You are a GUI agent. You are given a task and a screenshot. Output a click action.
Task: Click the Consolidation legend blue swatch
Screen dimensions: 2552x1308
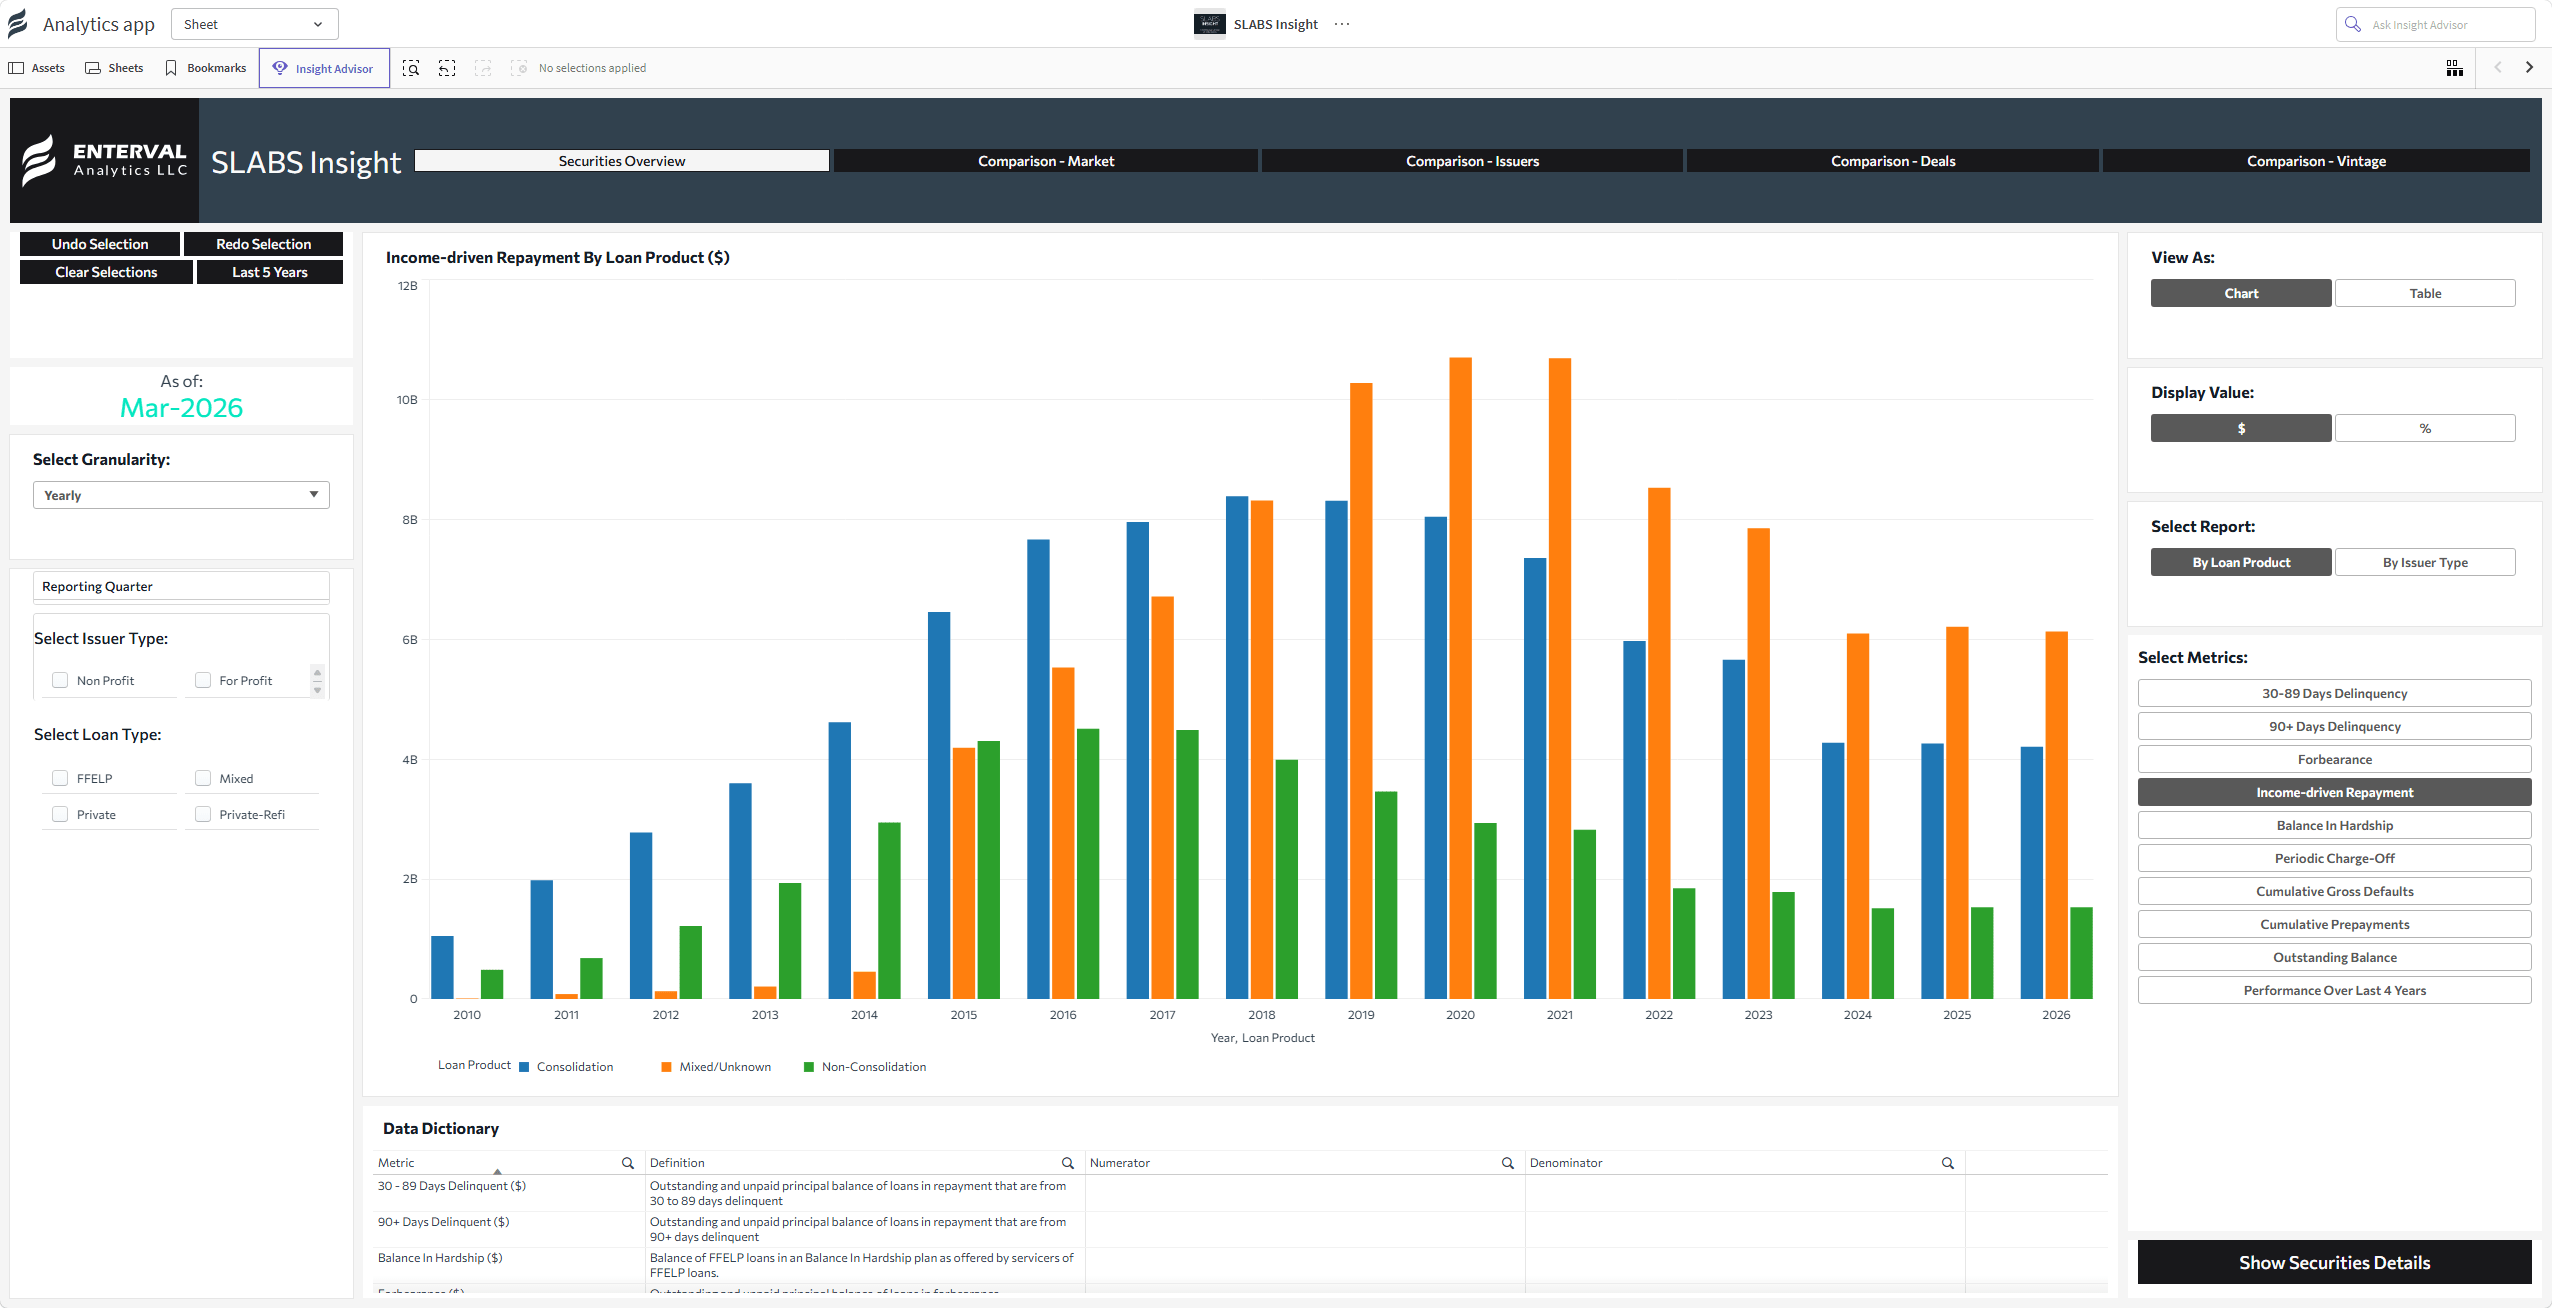point(524,1067)
